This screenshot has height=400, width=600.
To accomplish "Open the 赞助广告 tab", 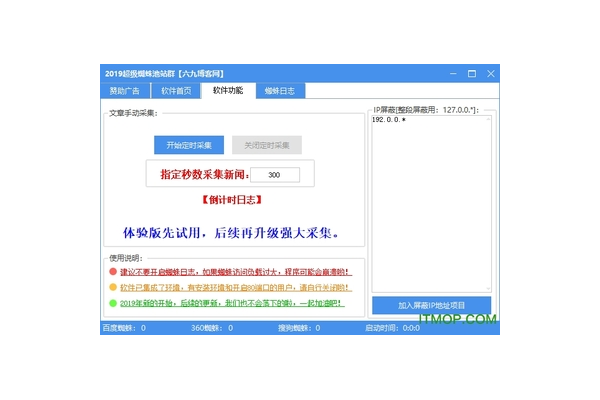I will coord(126,91).
